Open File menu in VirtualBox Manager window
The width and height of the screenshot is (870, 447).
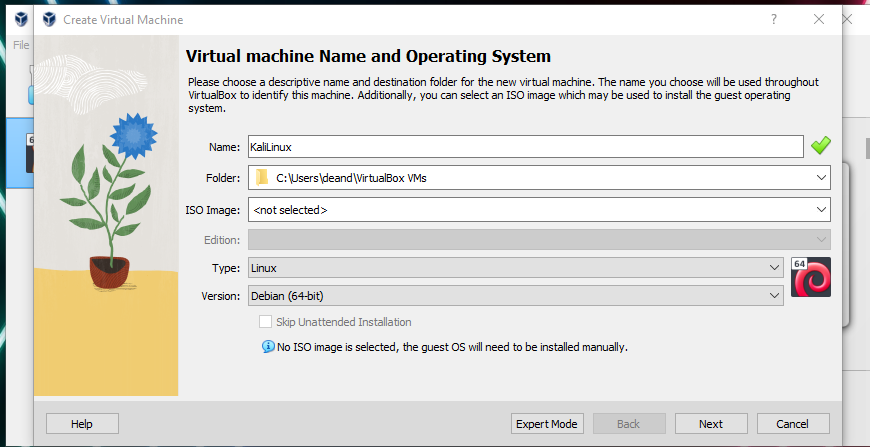coord(21,45)
